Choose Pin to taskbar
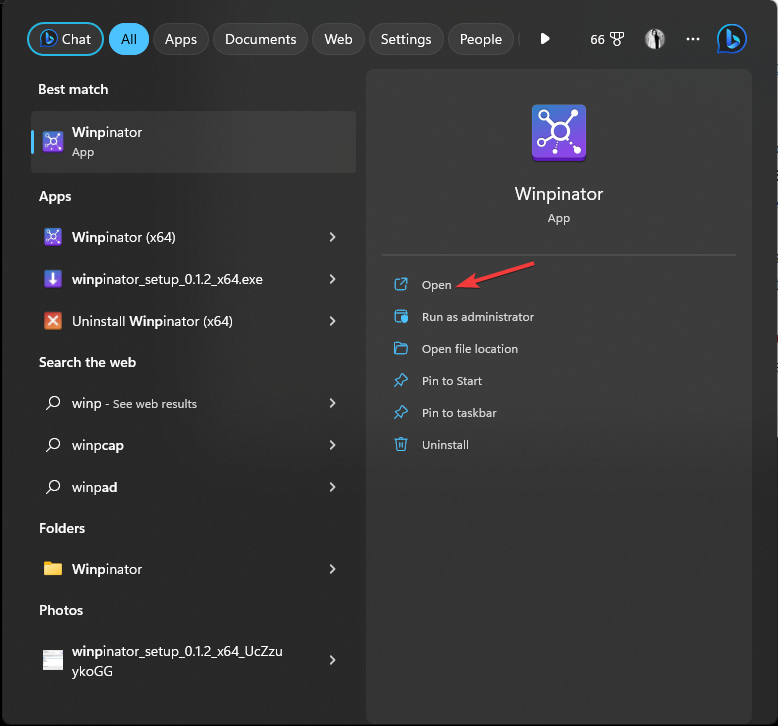 click(459, 413)
